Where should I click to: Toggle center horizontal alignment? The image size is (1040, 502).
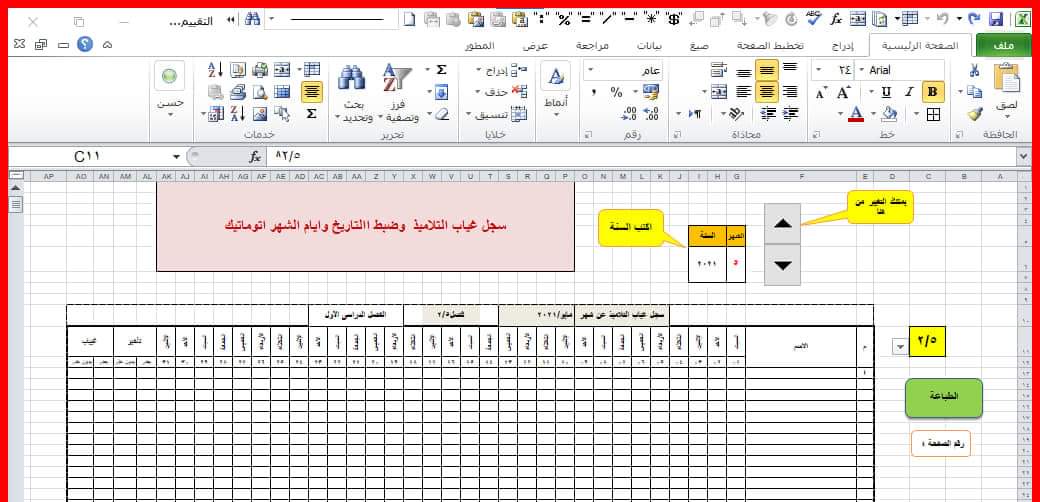[767, 92]
